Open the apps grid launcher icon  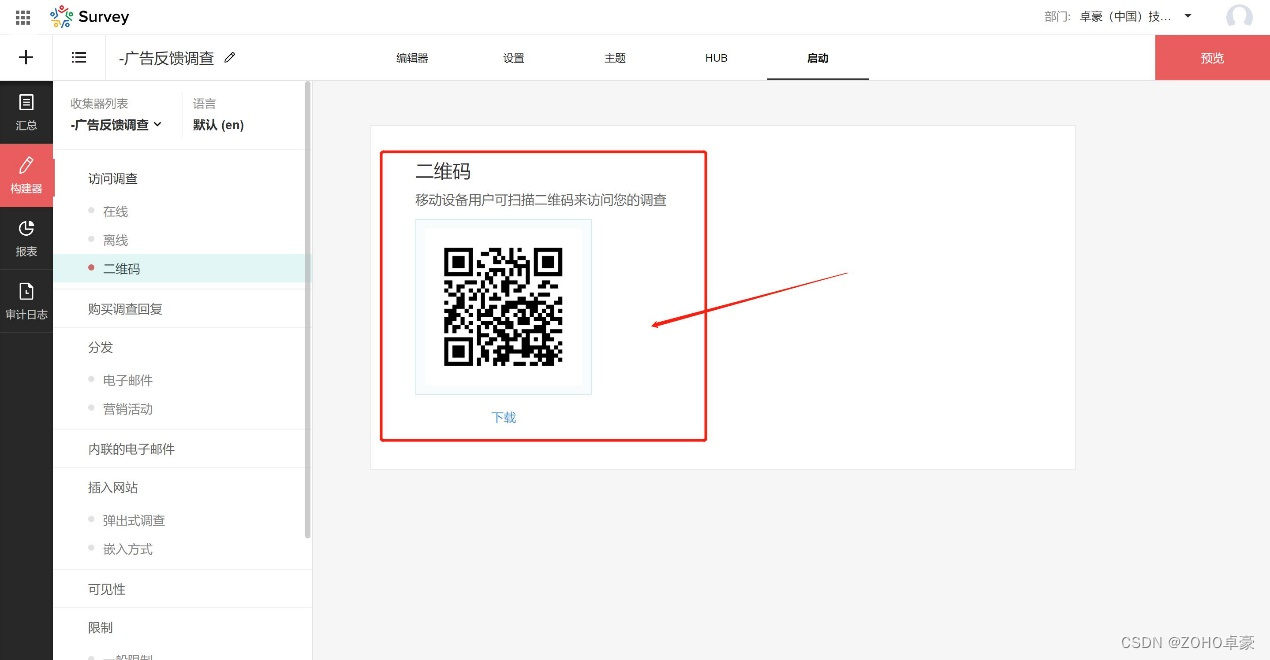(23, 17)
